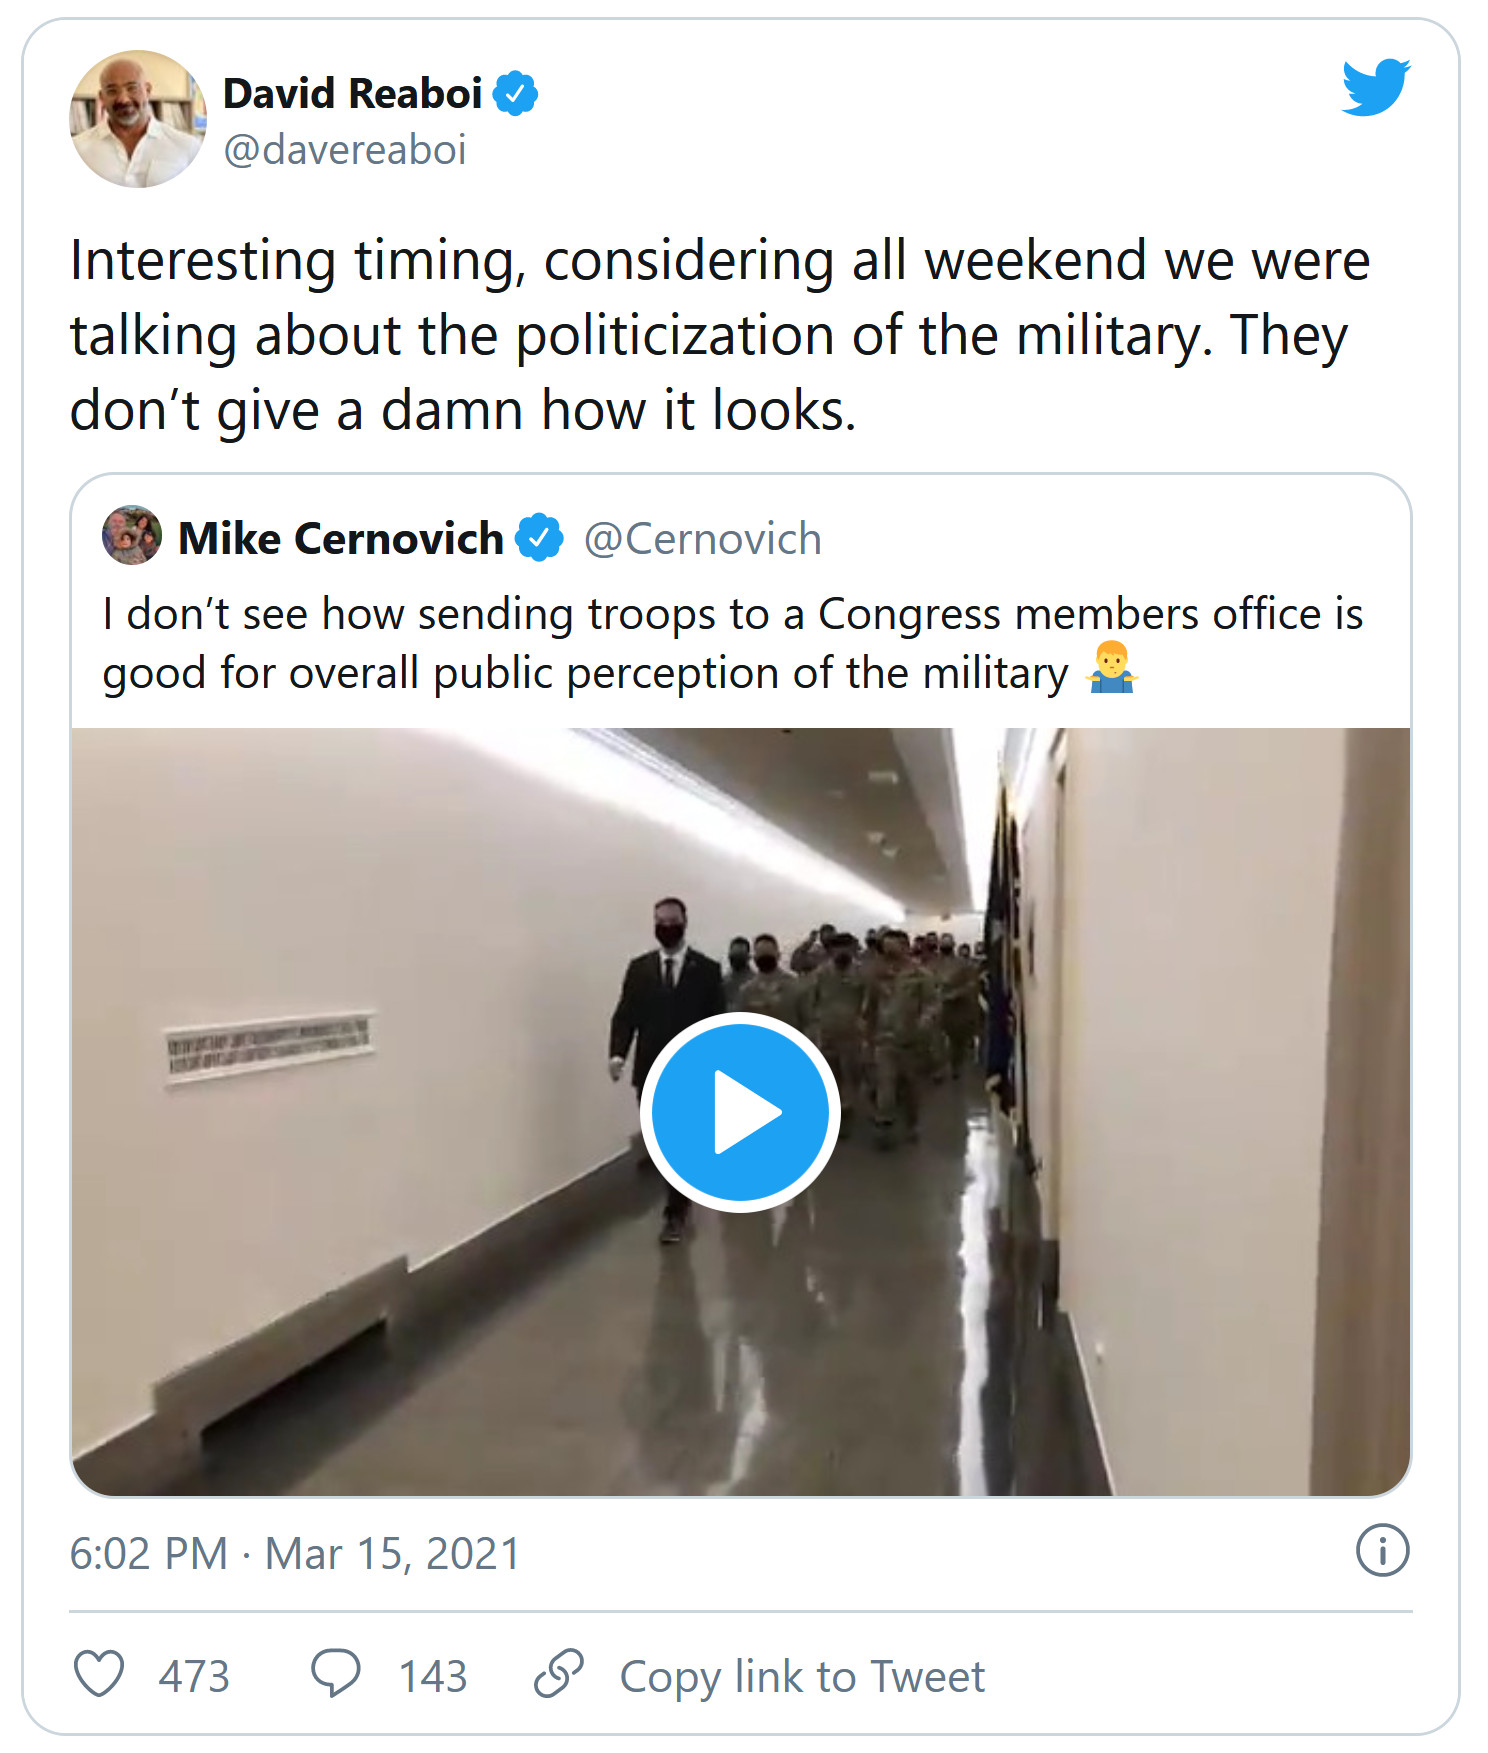Click David Reaboi's verified badge
The height and width of the screenshot is (1753, 1488).
point(516,94)
